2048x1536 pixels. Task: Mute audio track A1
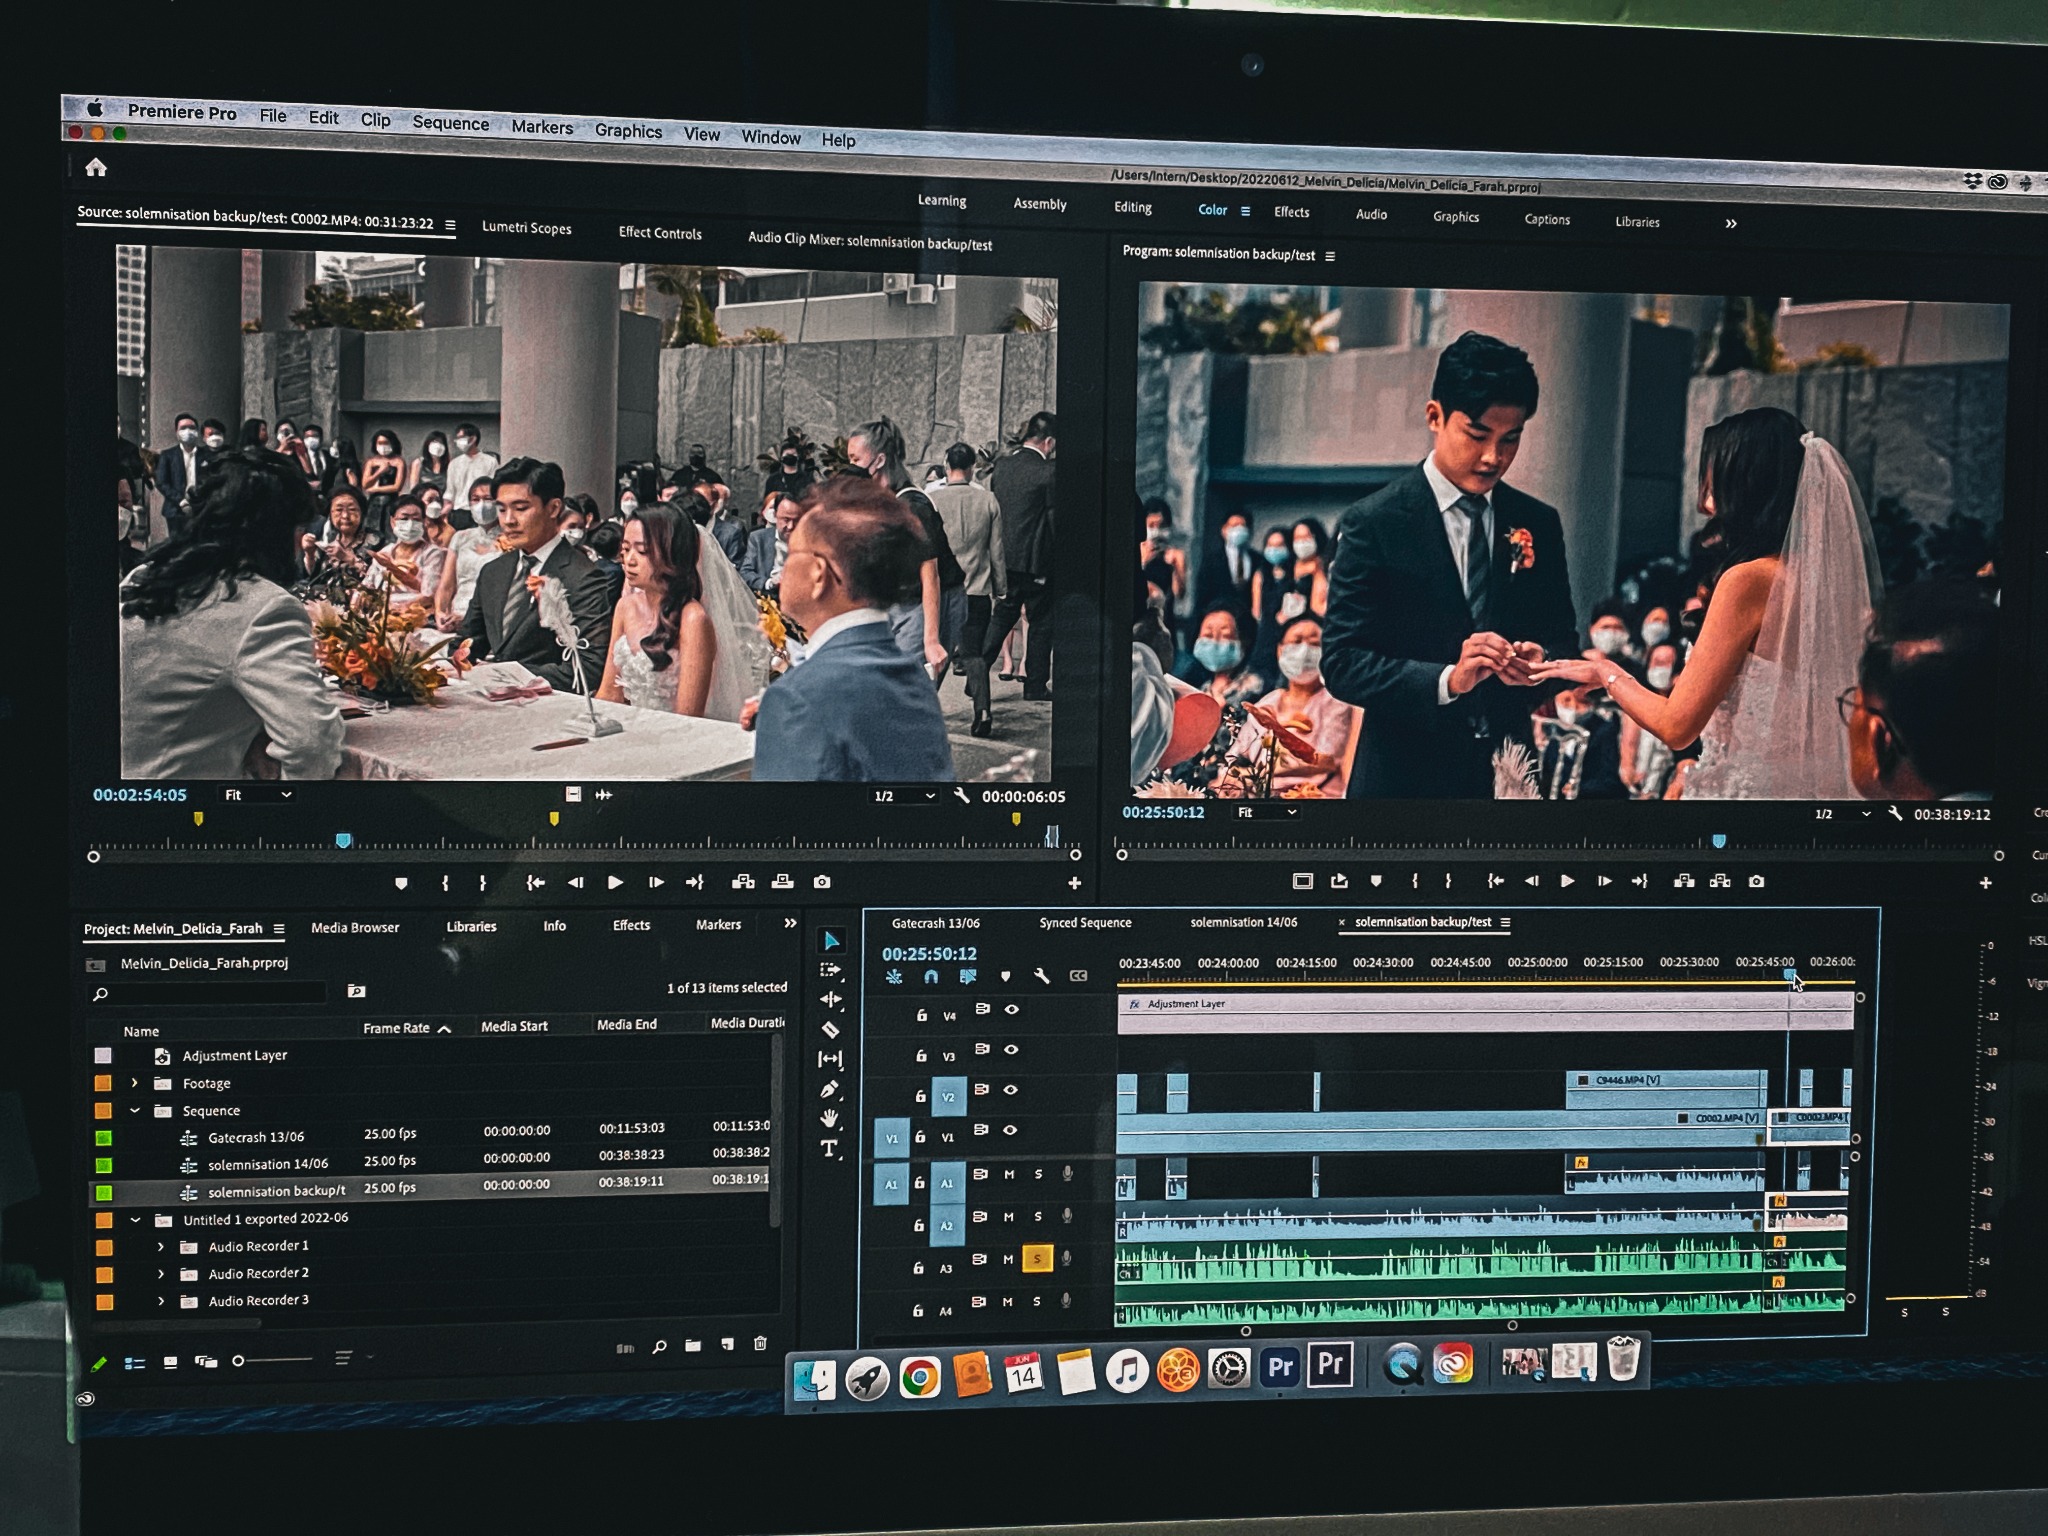[x=1009, y=1174]
